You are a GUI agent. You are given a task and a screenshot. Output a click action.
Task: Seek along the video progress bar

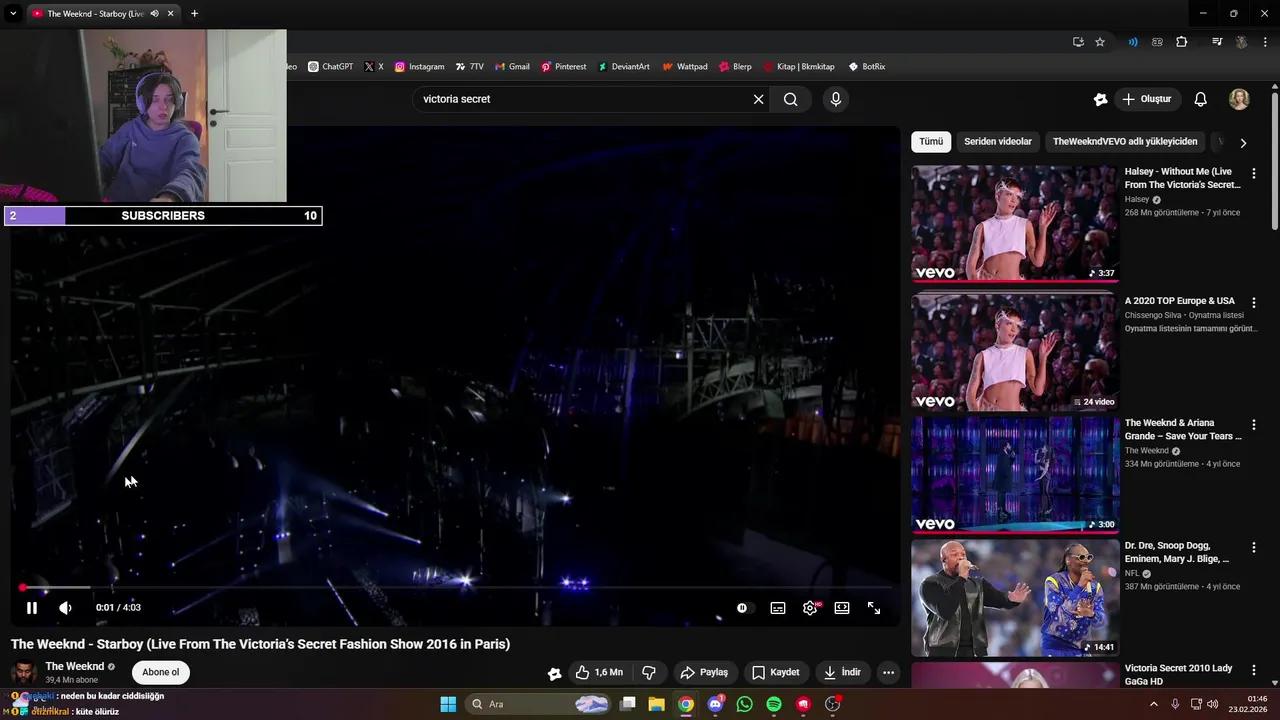point(450,588)
